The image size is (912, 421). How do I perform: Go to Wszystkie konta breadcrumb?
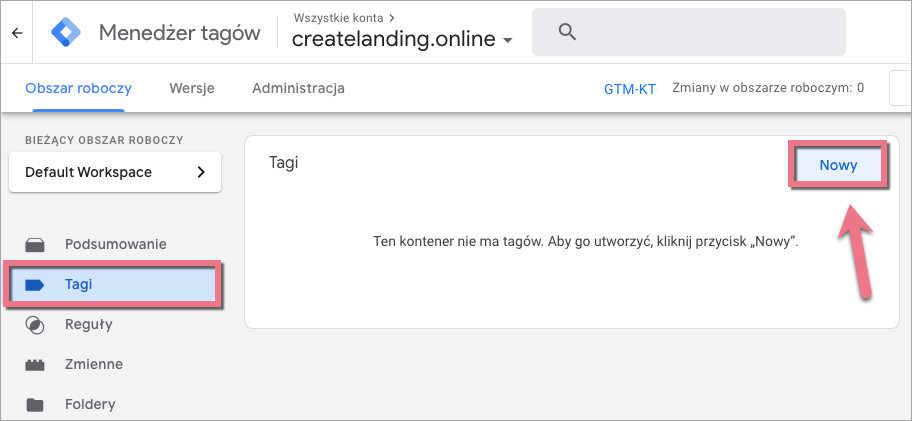click(336, 17)
